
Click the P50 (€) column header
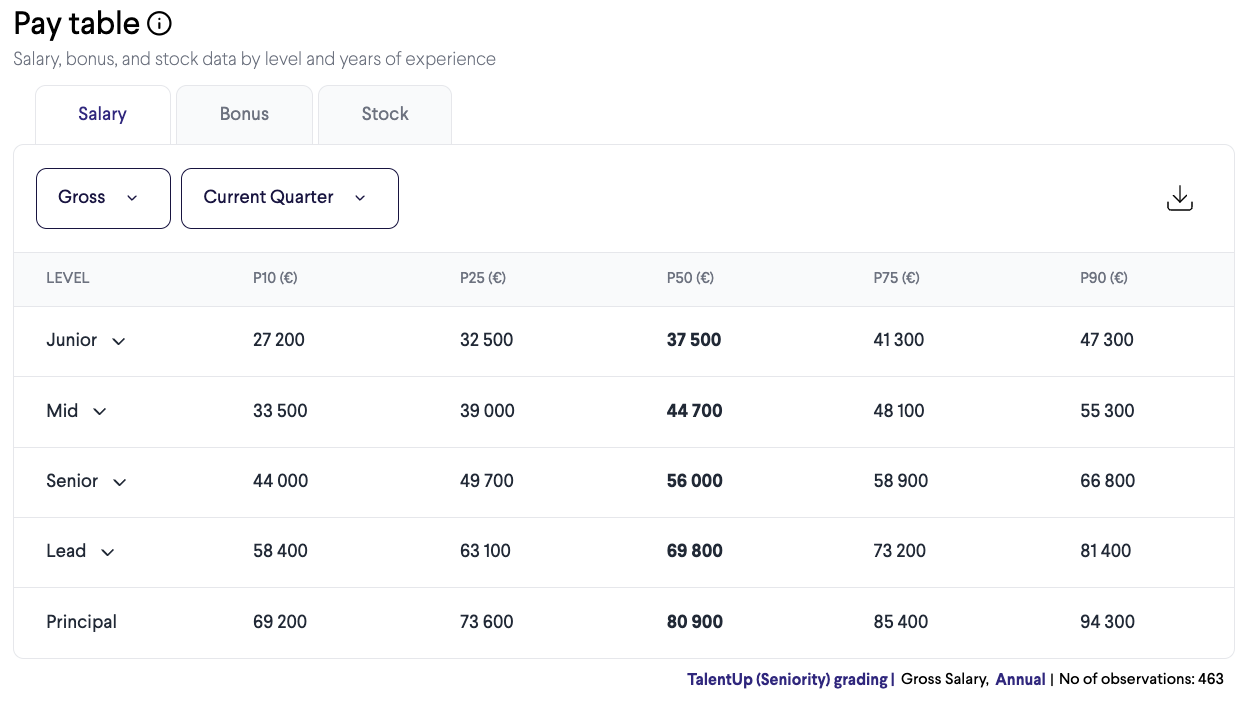pos(690,278)
